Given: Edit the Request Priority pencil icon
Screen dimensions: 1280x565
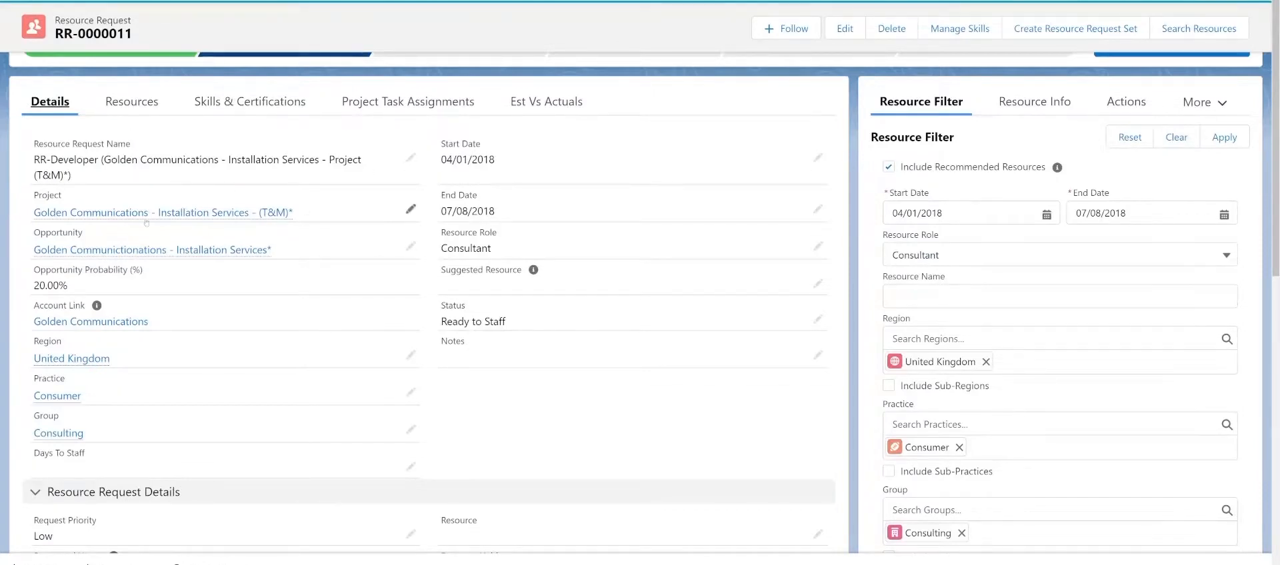Looking at the screenshot, I should 410,535.
